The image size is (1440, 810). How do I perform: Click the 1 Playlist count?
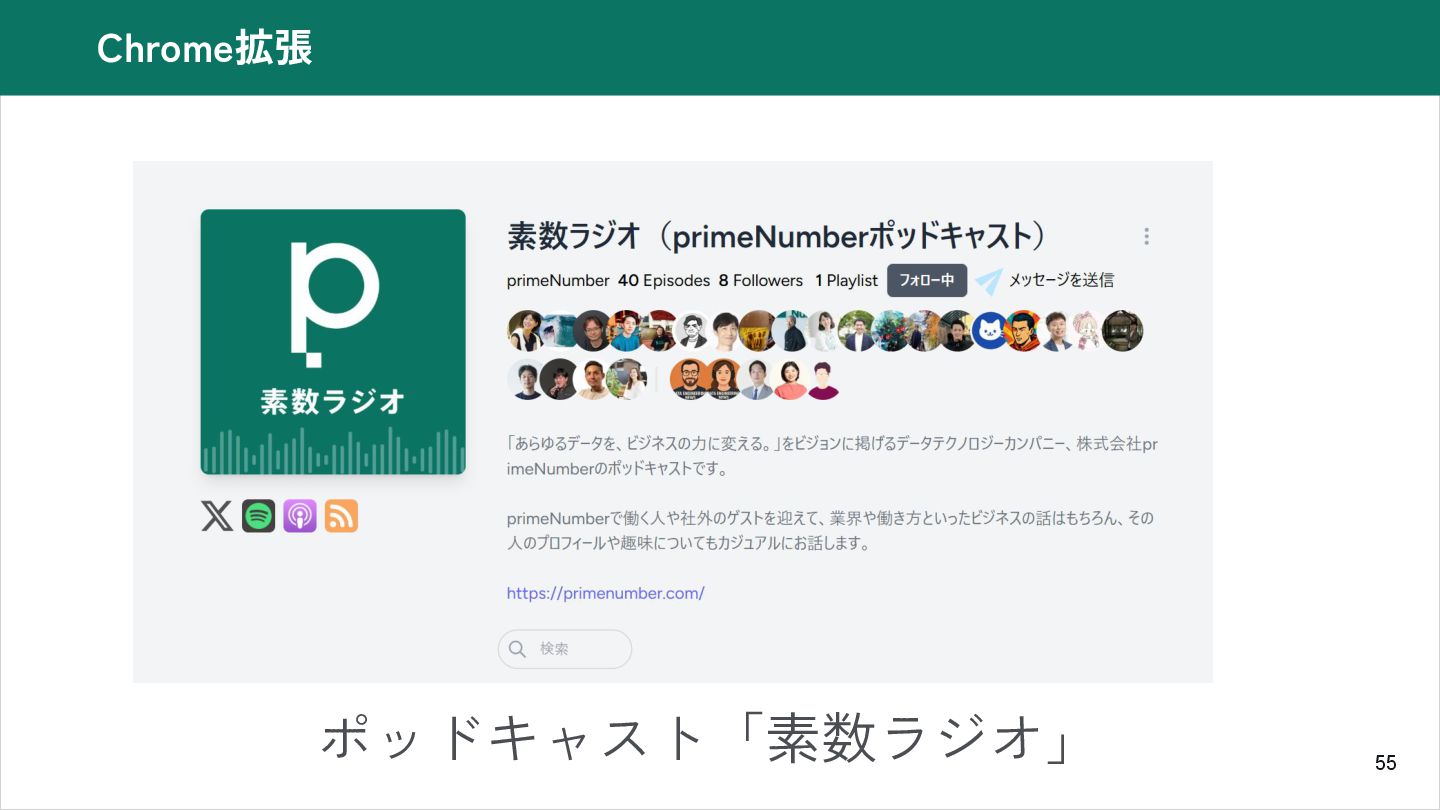point(846,281)
